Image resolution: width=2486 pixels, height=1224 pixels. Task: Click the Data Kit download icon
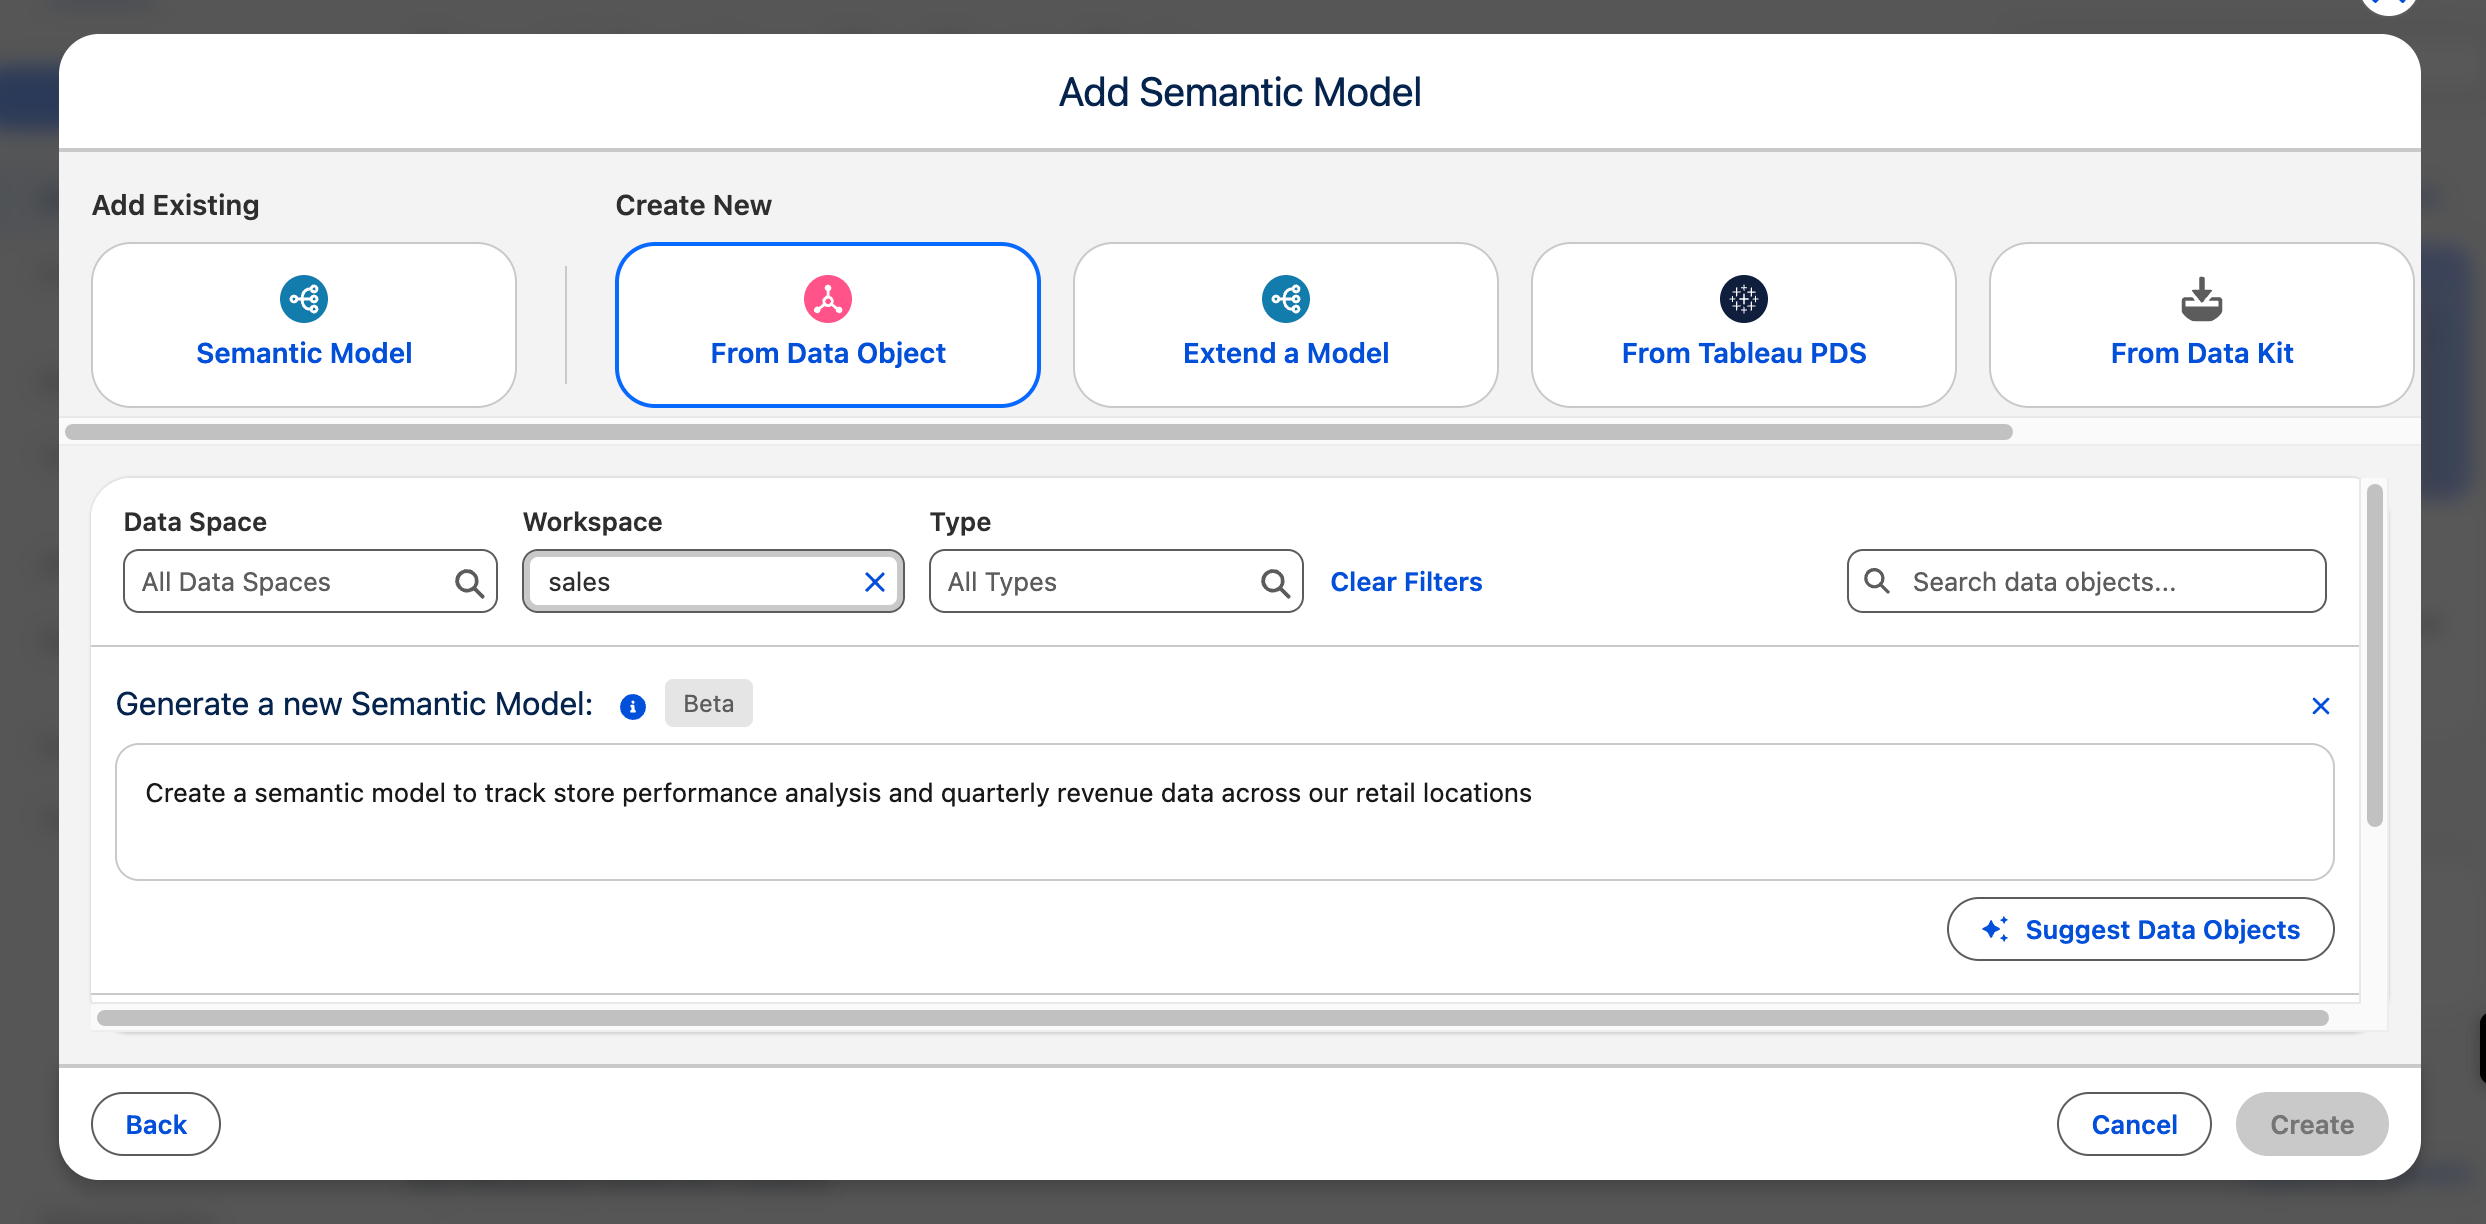pyautogui.click(x=2202, y=299)
